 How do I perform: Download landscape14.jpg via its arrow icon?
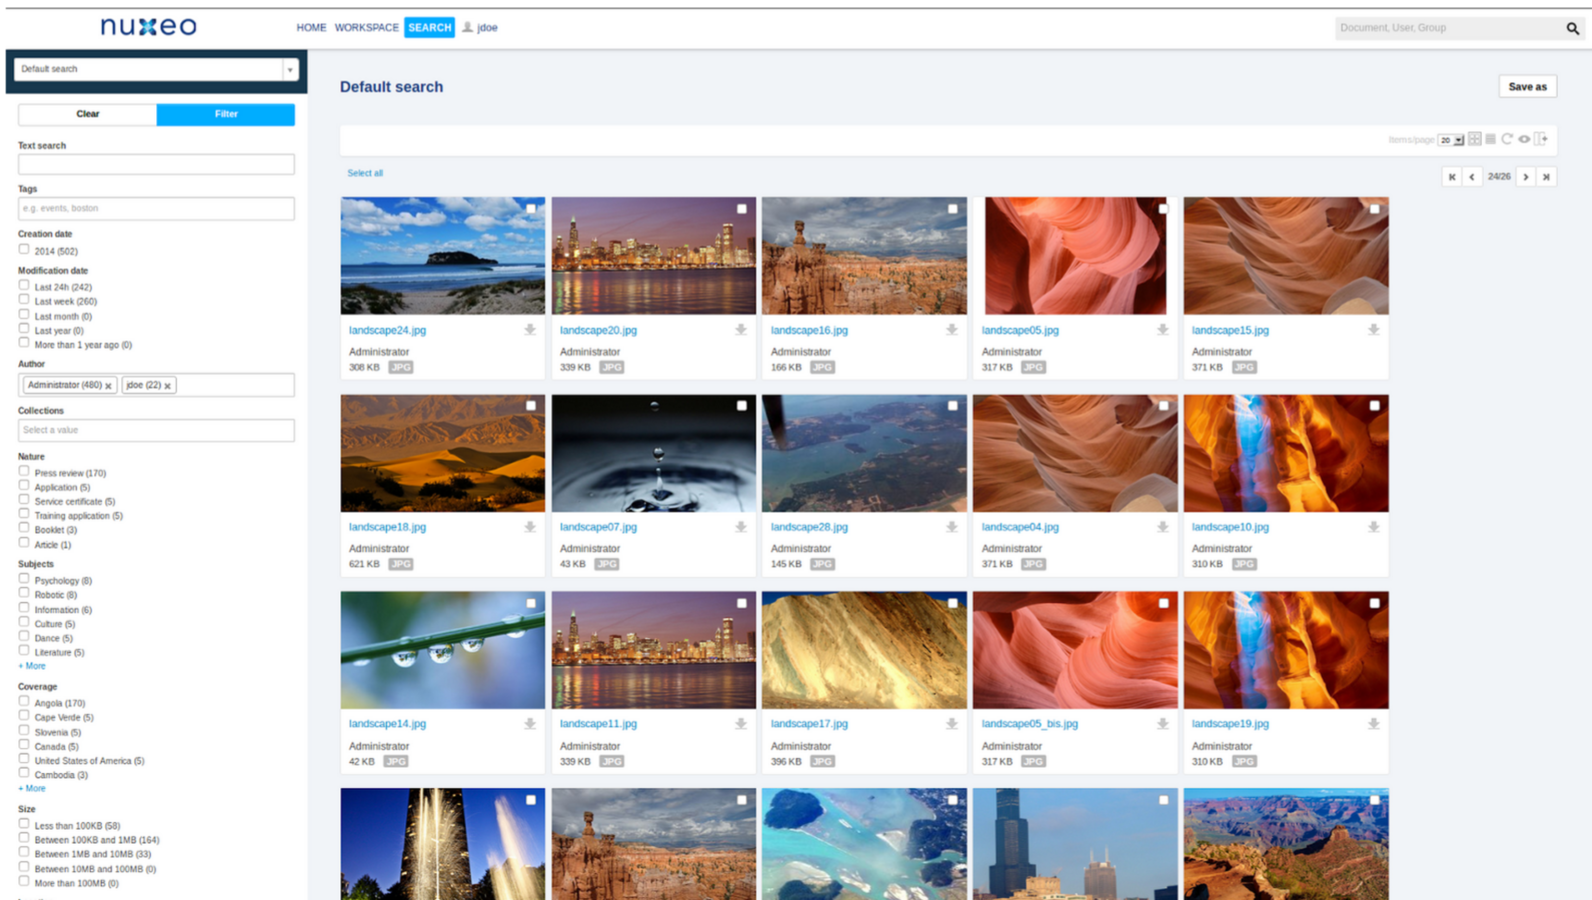point(530,724)
